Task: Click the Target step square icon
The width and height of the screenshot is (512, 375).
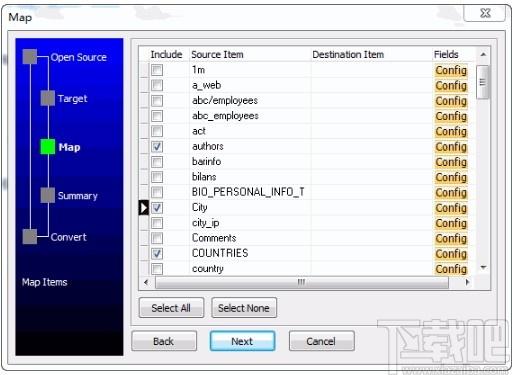Action: click(x=48, y=98)
